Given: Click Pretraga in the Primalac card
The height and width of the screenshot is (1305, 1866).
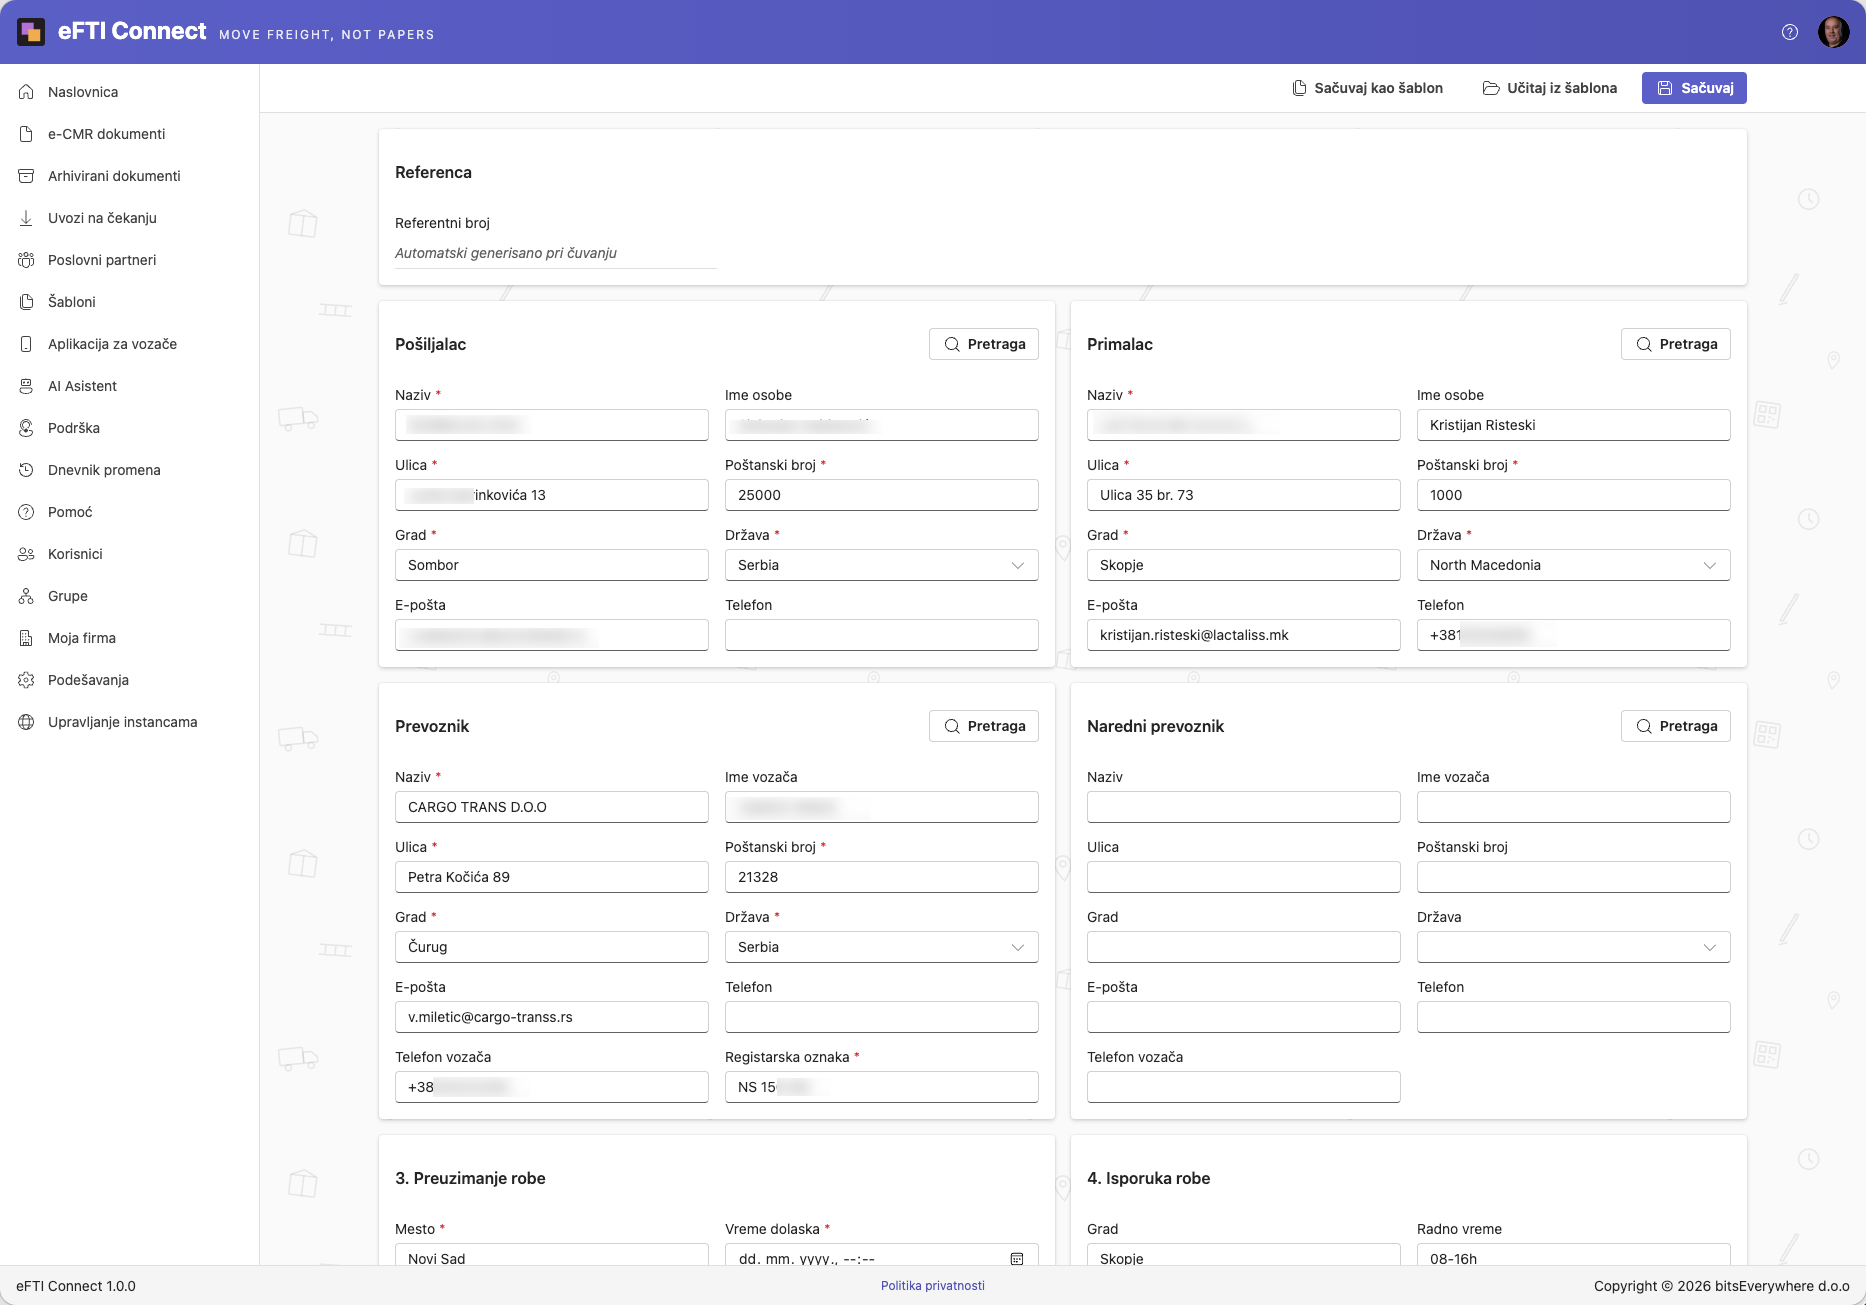Looking at the screenshot, I should [1676, 344].
